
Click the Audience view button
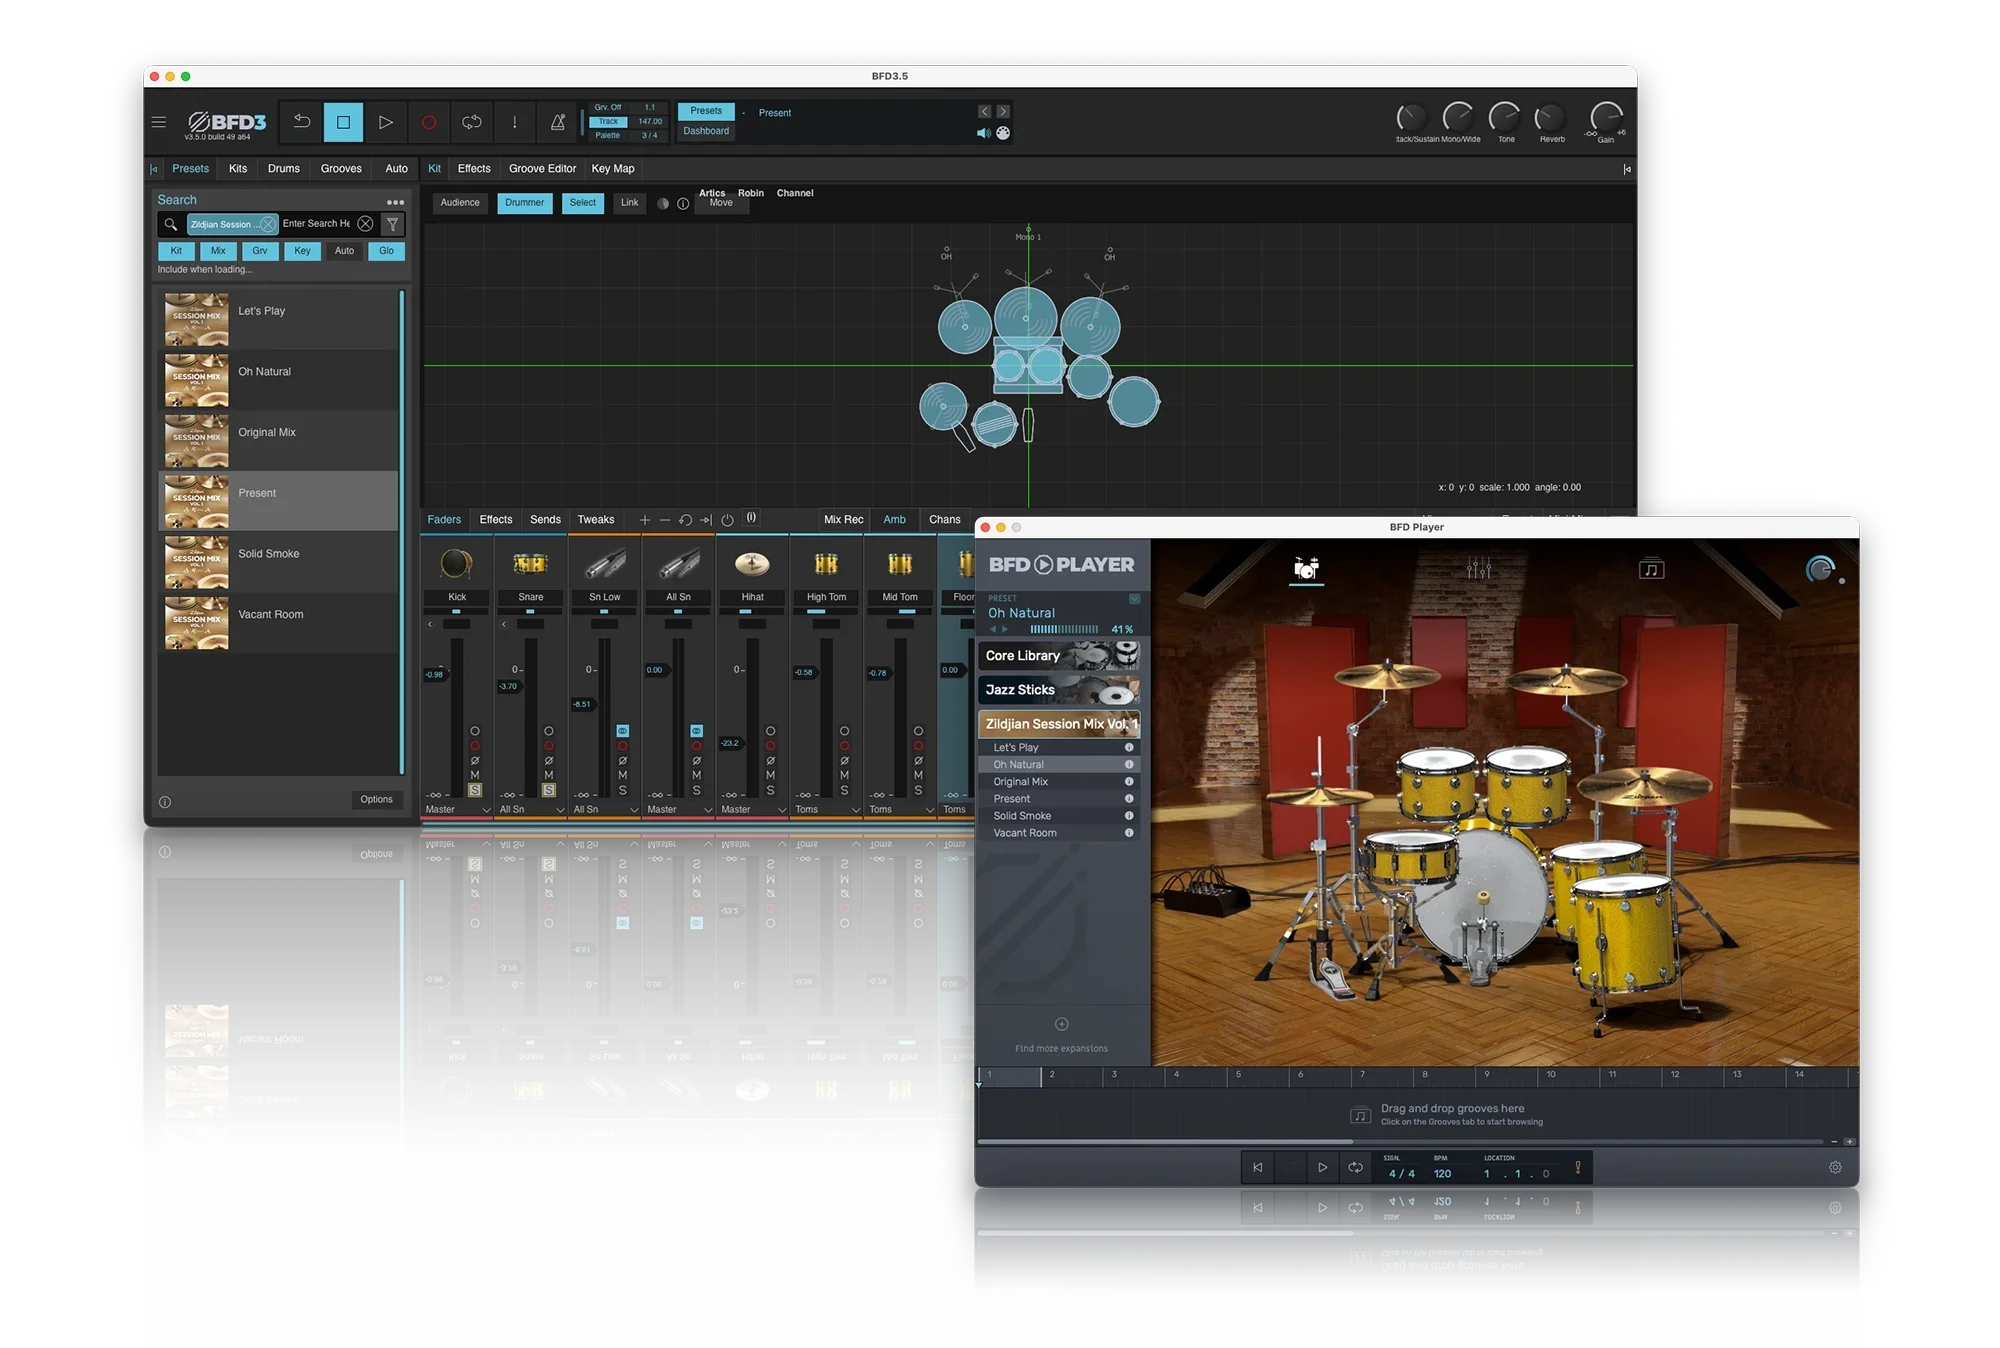(460, 203)
